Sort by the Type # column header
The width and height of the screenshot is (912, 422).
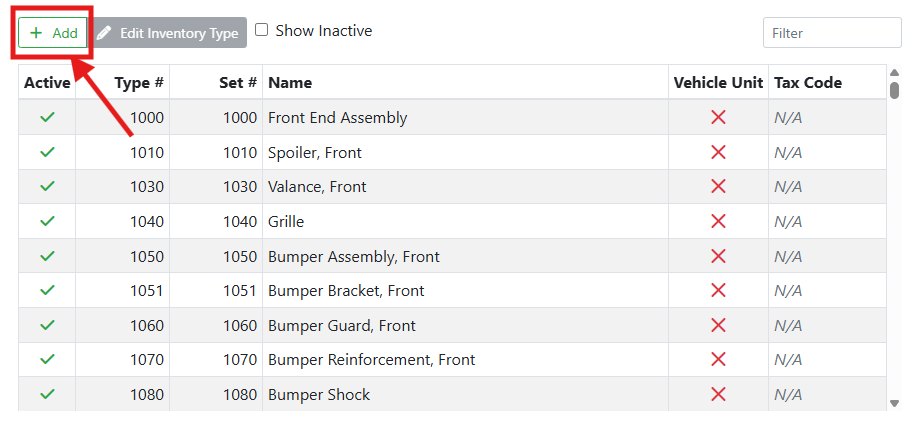[139, 83]
